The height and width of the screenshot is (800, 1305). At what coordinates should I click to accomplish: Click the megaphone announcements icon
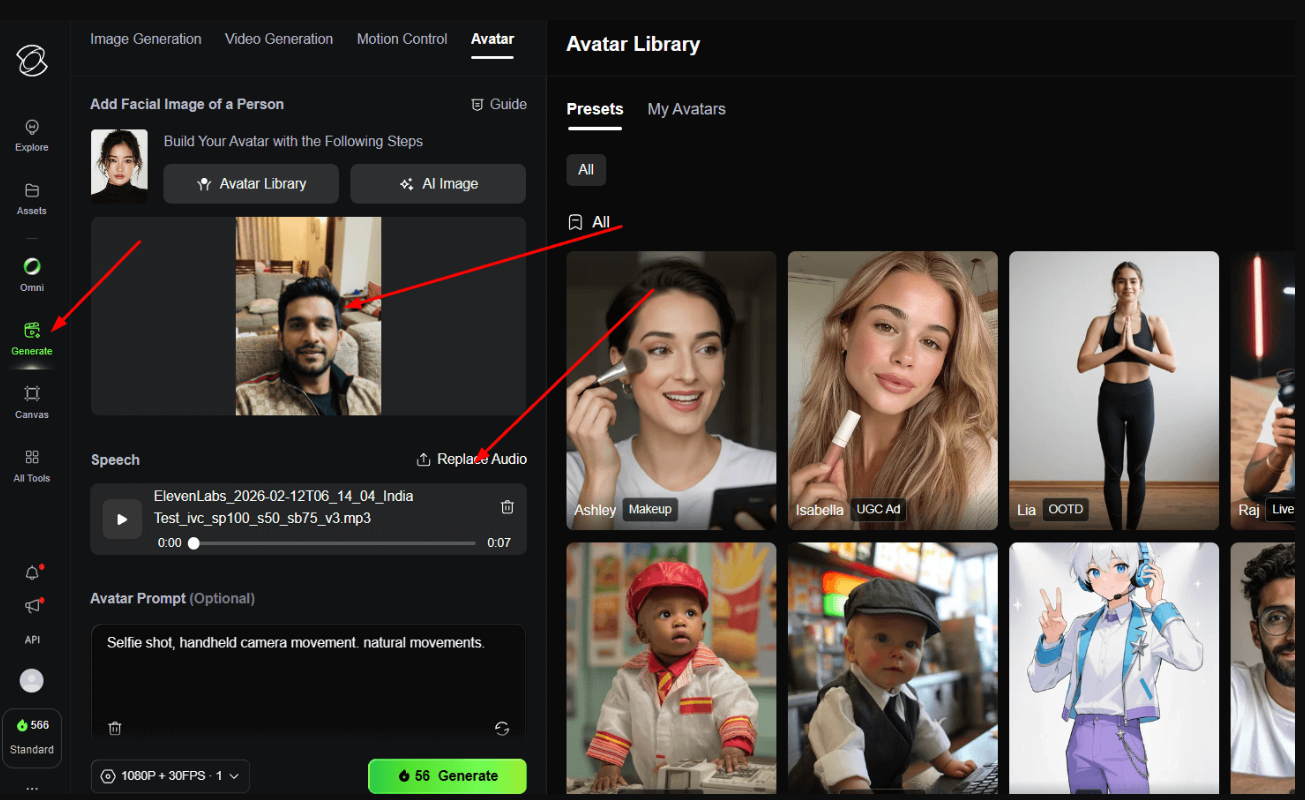[x=32, y=606]
